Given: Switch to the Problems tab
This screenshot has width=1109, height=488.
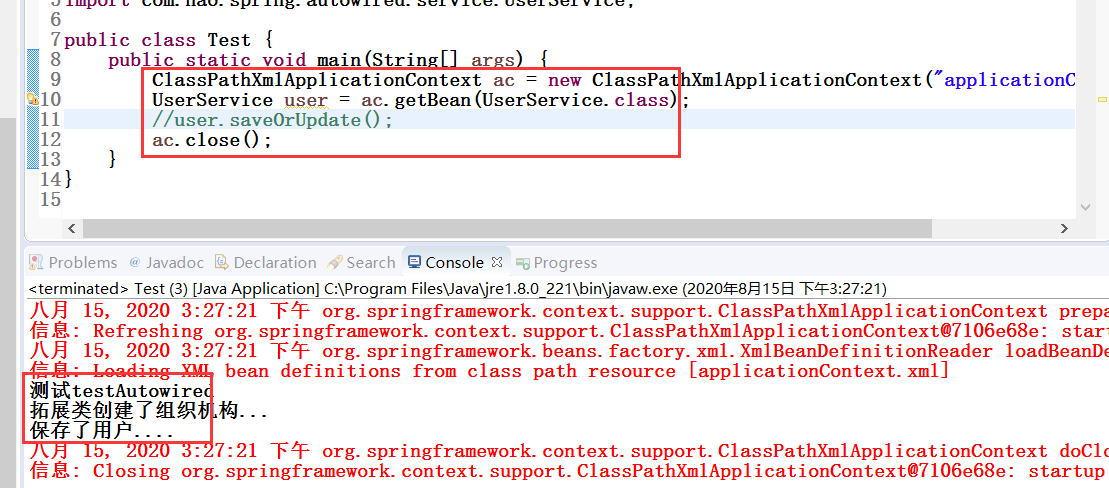Looking at the screenshot, I should pyautogui.click(x=73, y=262).
